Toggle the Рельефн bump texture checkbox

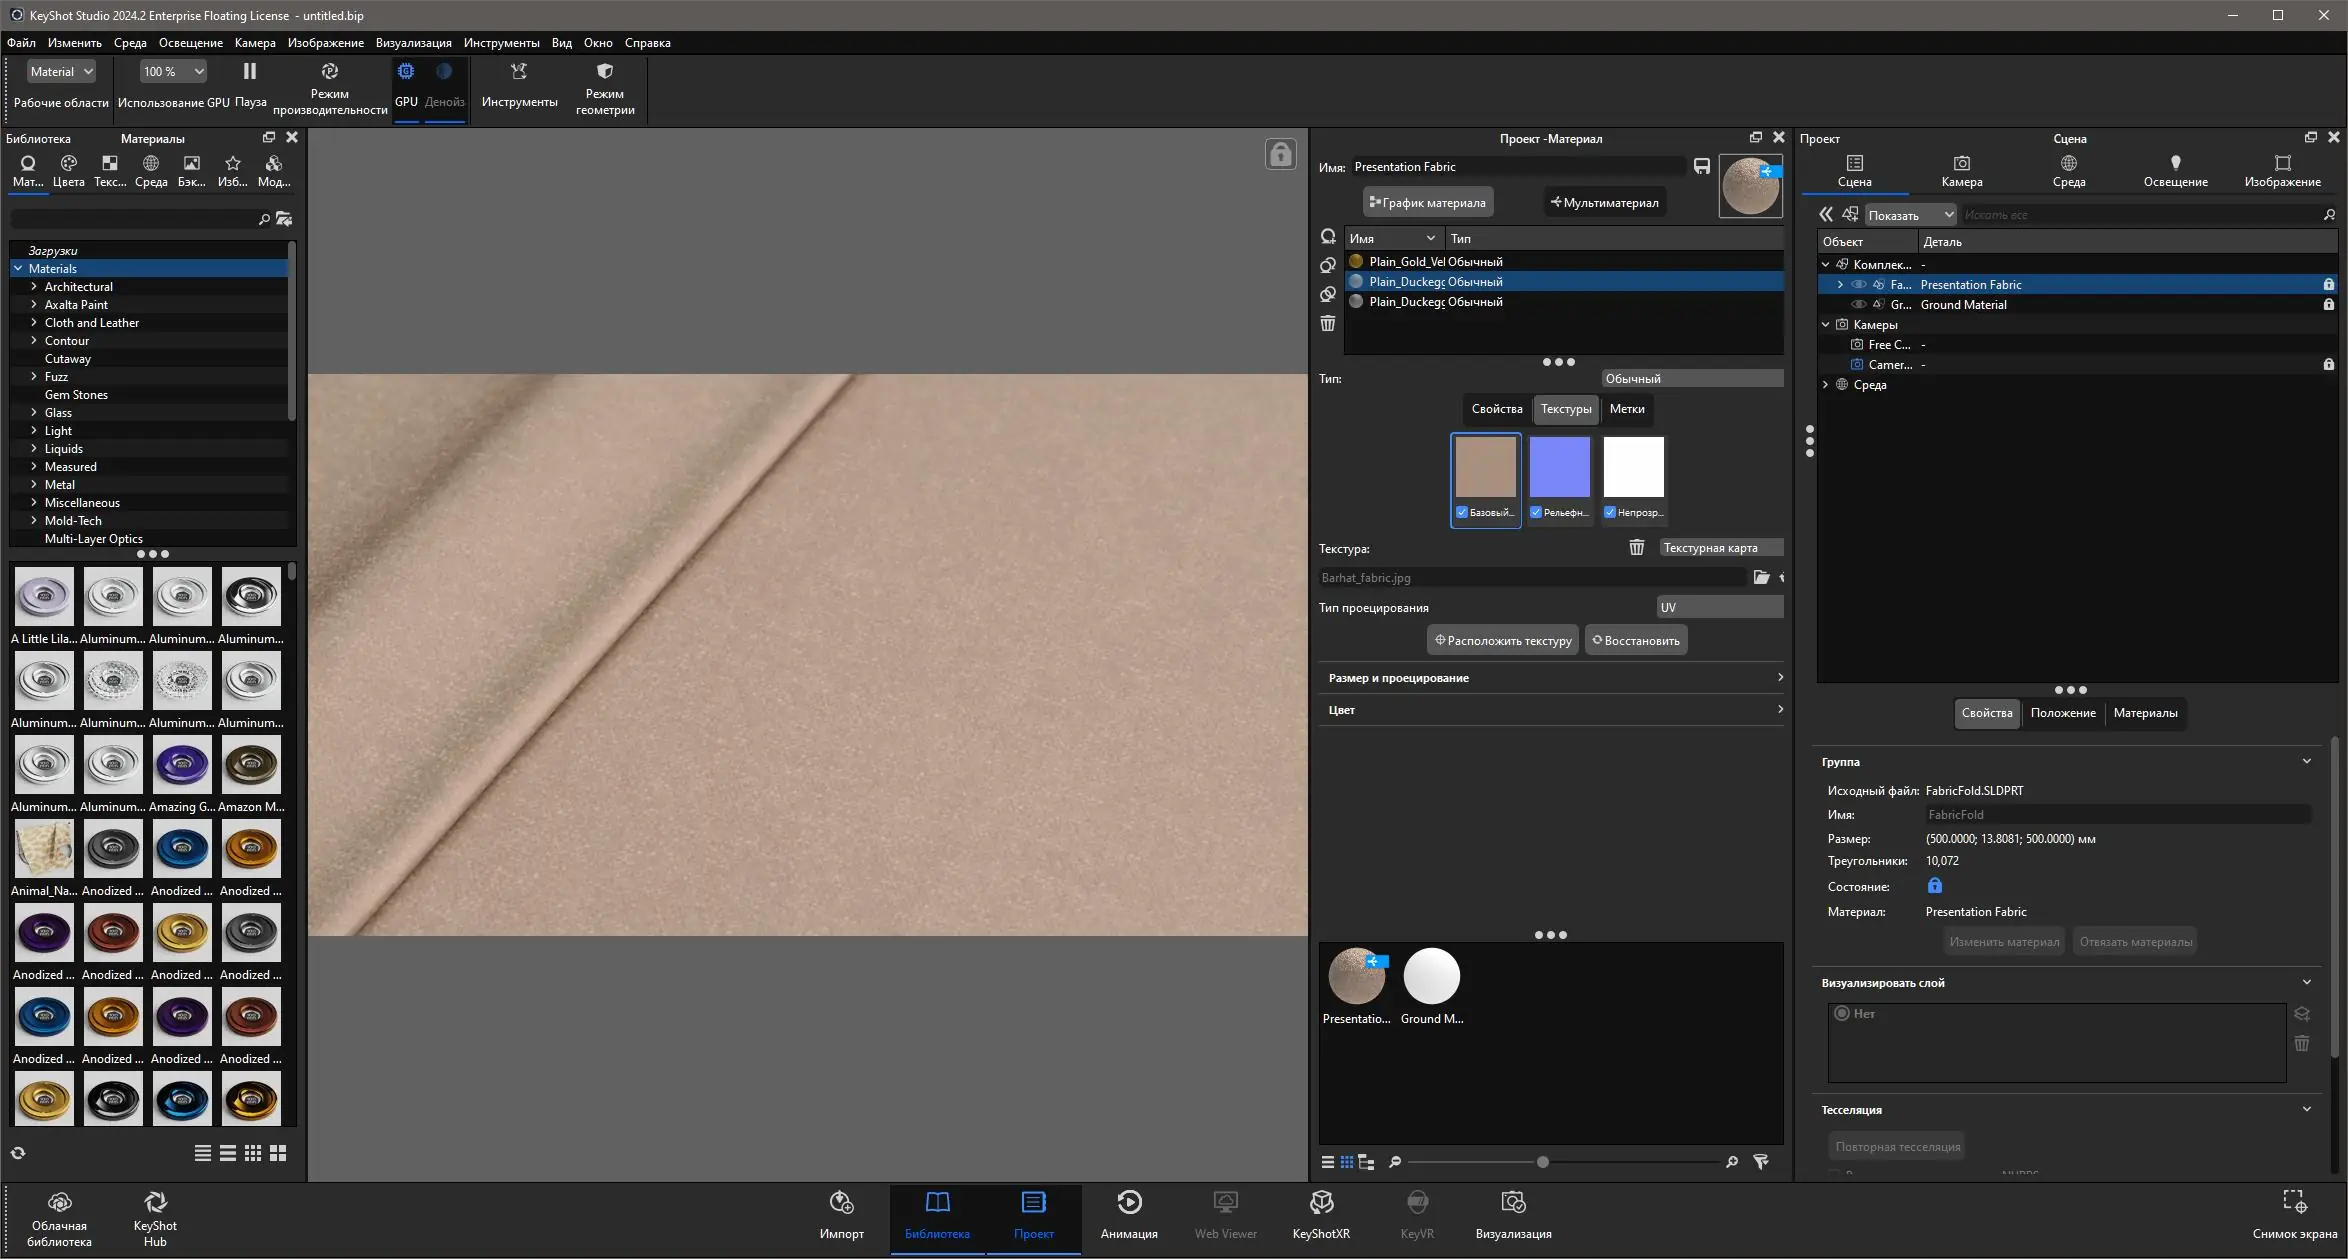tap(1536, 513)
